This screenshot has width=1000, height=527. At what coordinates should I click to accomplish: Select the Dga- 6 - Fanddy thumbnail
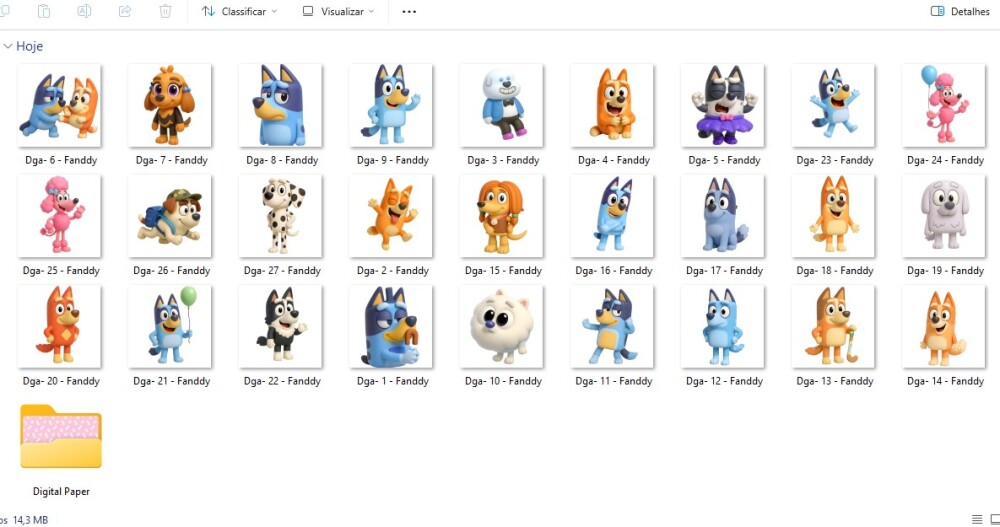[x=59, y=105]
